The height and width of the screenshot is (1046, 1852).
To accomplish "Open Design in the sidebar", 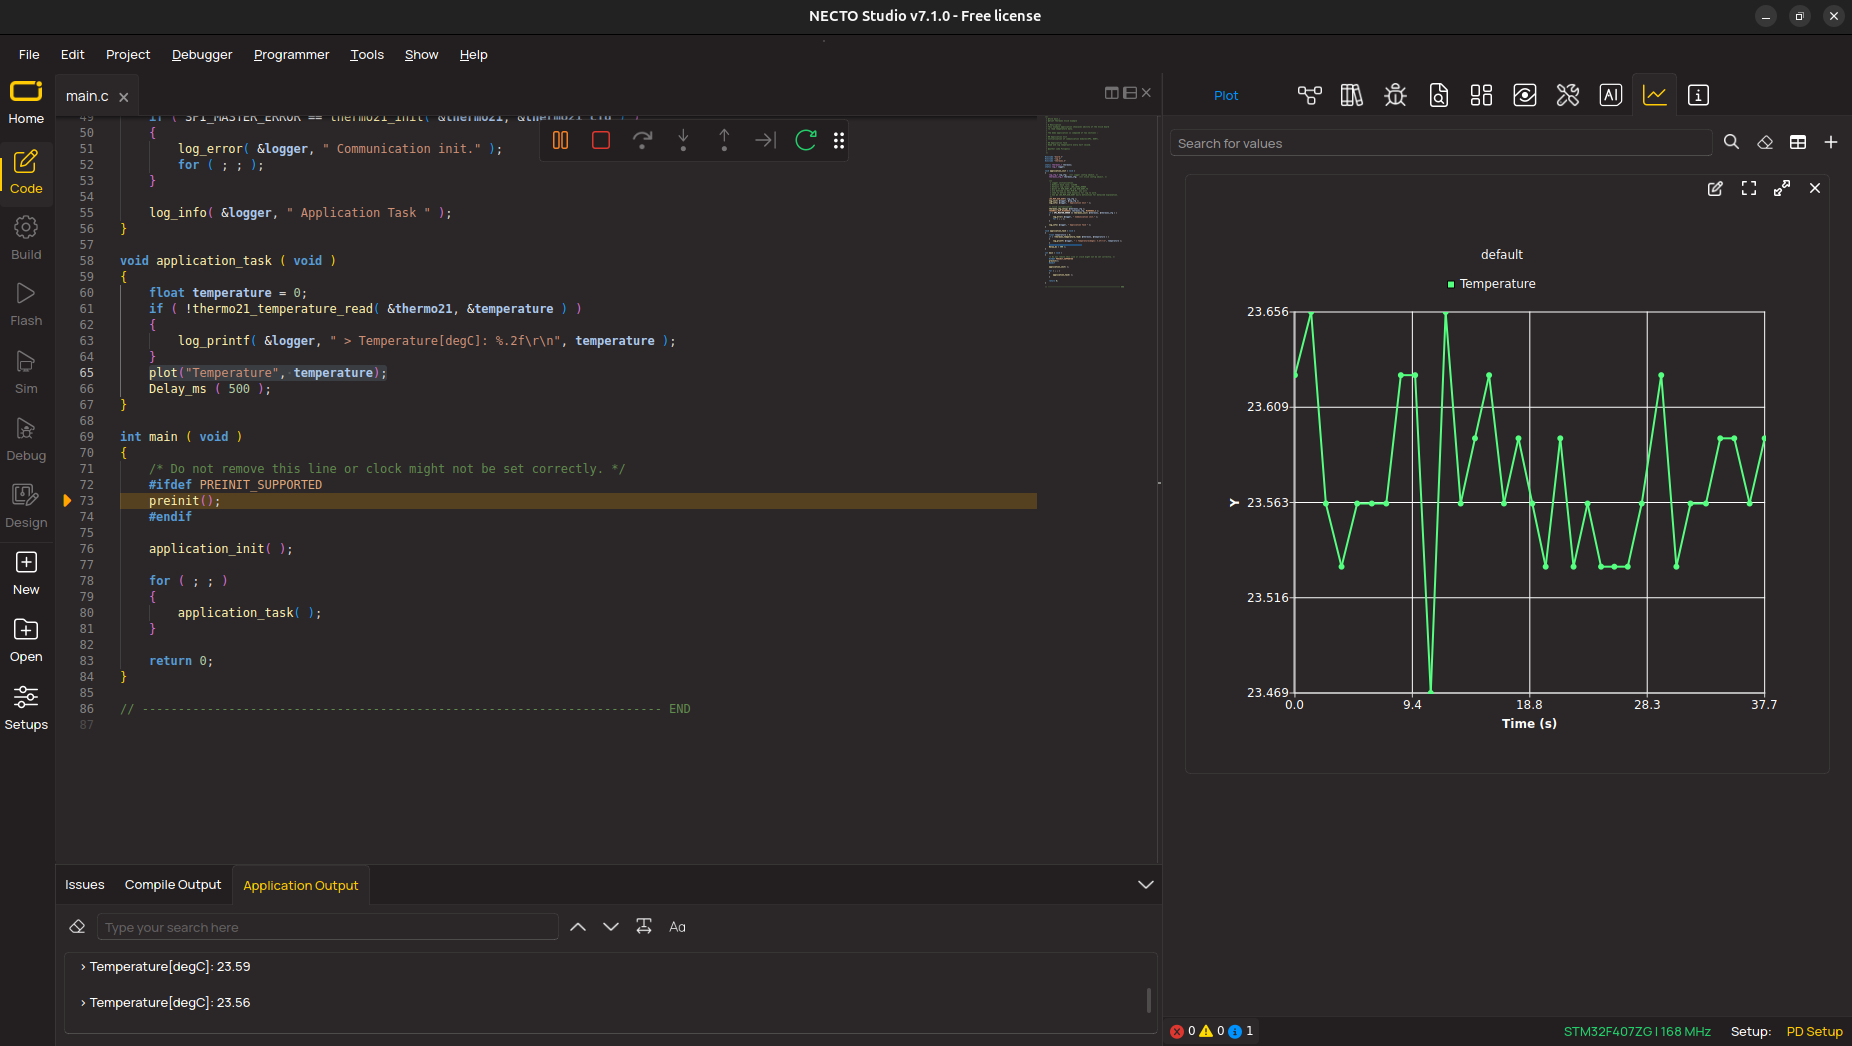I will pyautogui.click(x=26, y=506).
